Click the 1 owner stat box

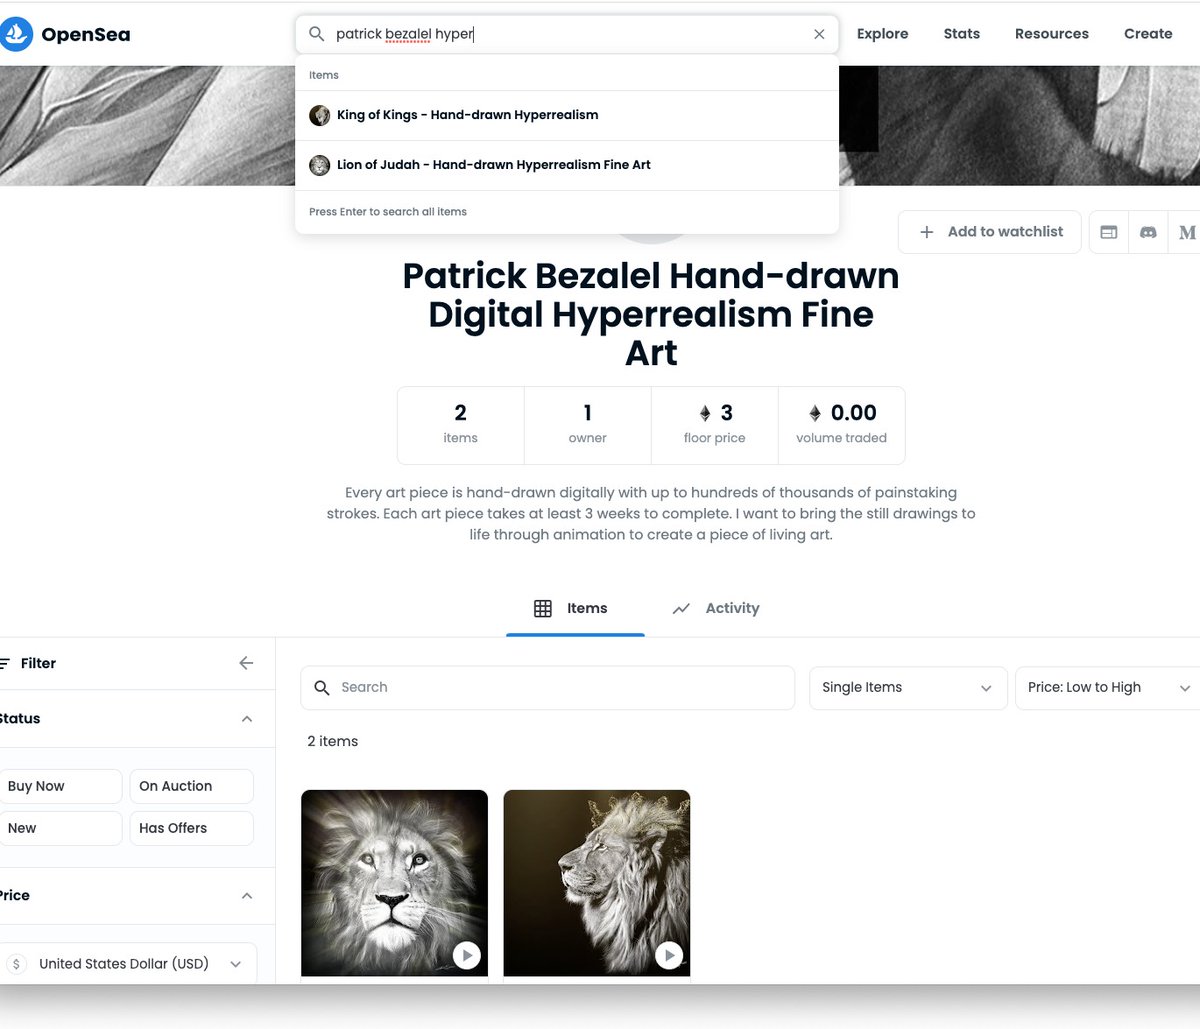pyautogui.click(x=588, y=425)
